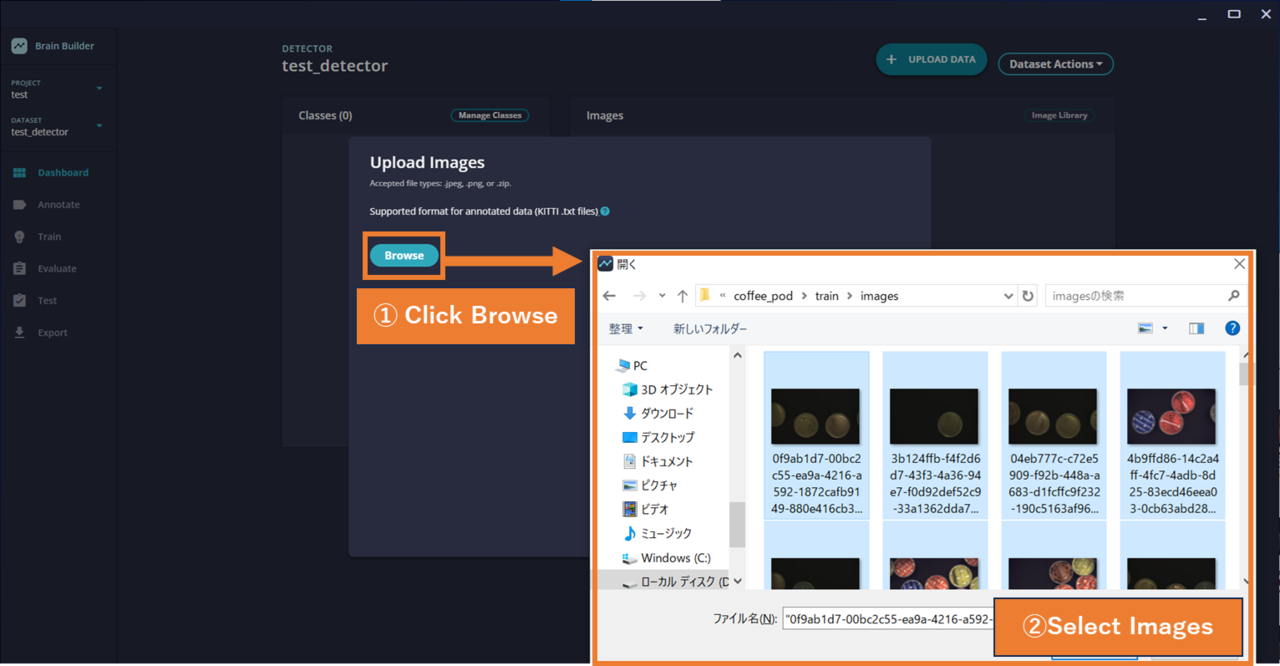This screenshot has height=666, width=1280.
Task: Click train in the address path
Action: click(x=827, y=296)
